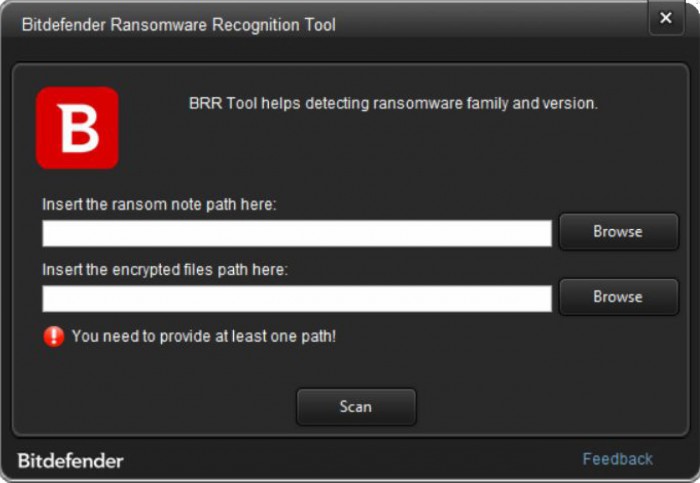Close the Ransomware Recognition Tool window

[x=666, y=18]
